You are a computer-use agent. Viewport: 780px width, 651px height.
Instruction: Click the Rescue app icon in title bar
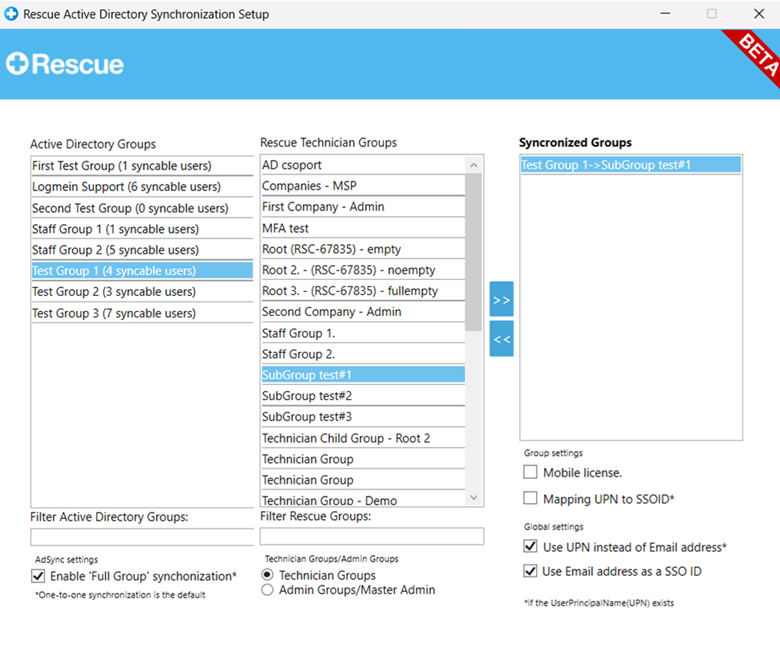[11, 14]
